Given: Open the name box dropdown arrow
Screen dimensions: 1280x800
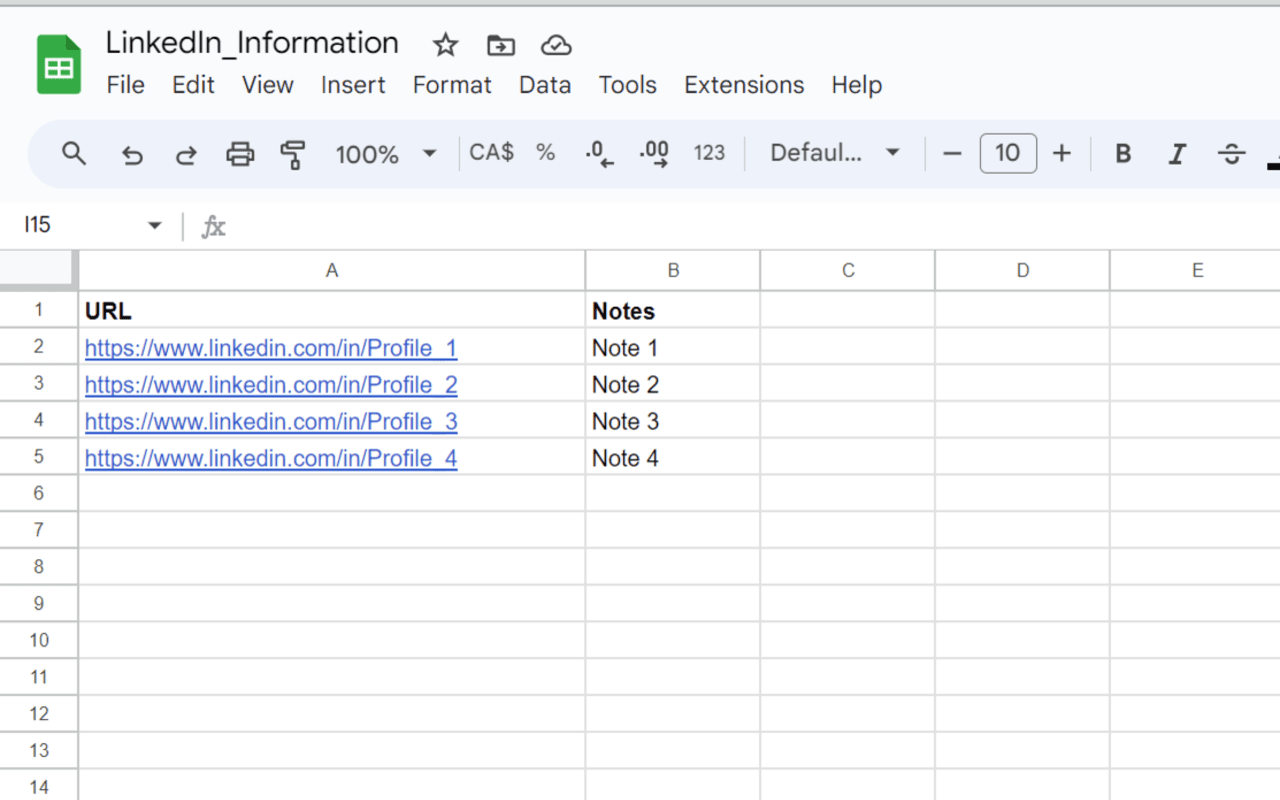Looking at the screenshot, I should 155,226.
